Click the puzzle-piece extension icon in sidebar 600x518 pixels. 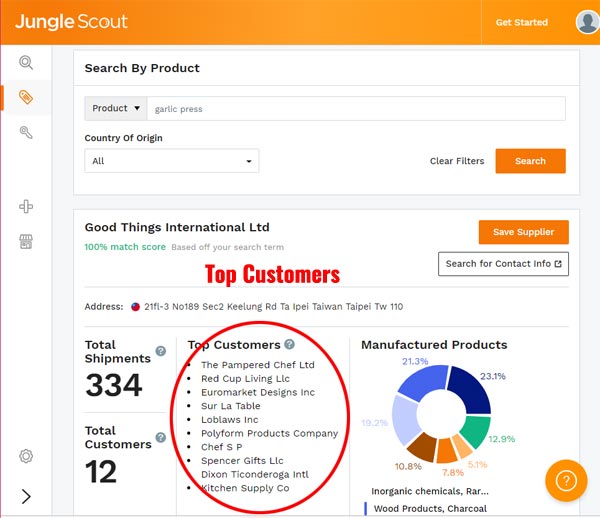click(26, 207)
